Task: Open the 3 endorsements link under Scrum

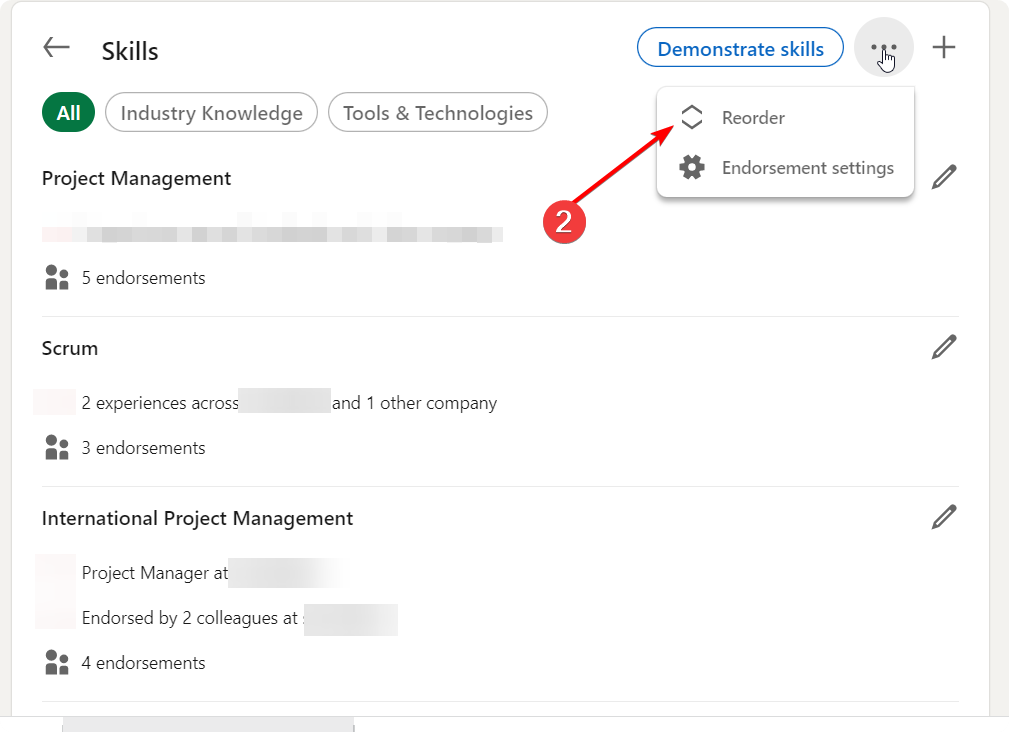Action: [143, 448]
